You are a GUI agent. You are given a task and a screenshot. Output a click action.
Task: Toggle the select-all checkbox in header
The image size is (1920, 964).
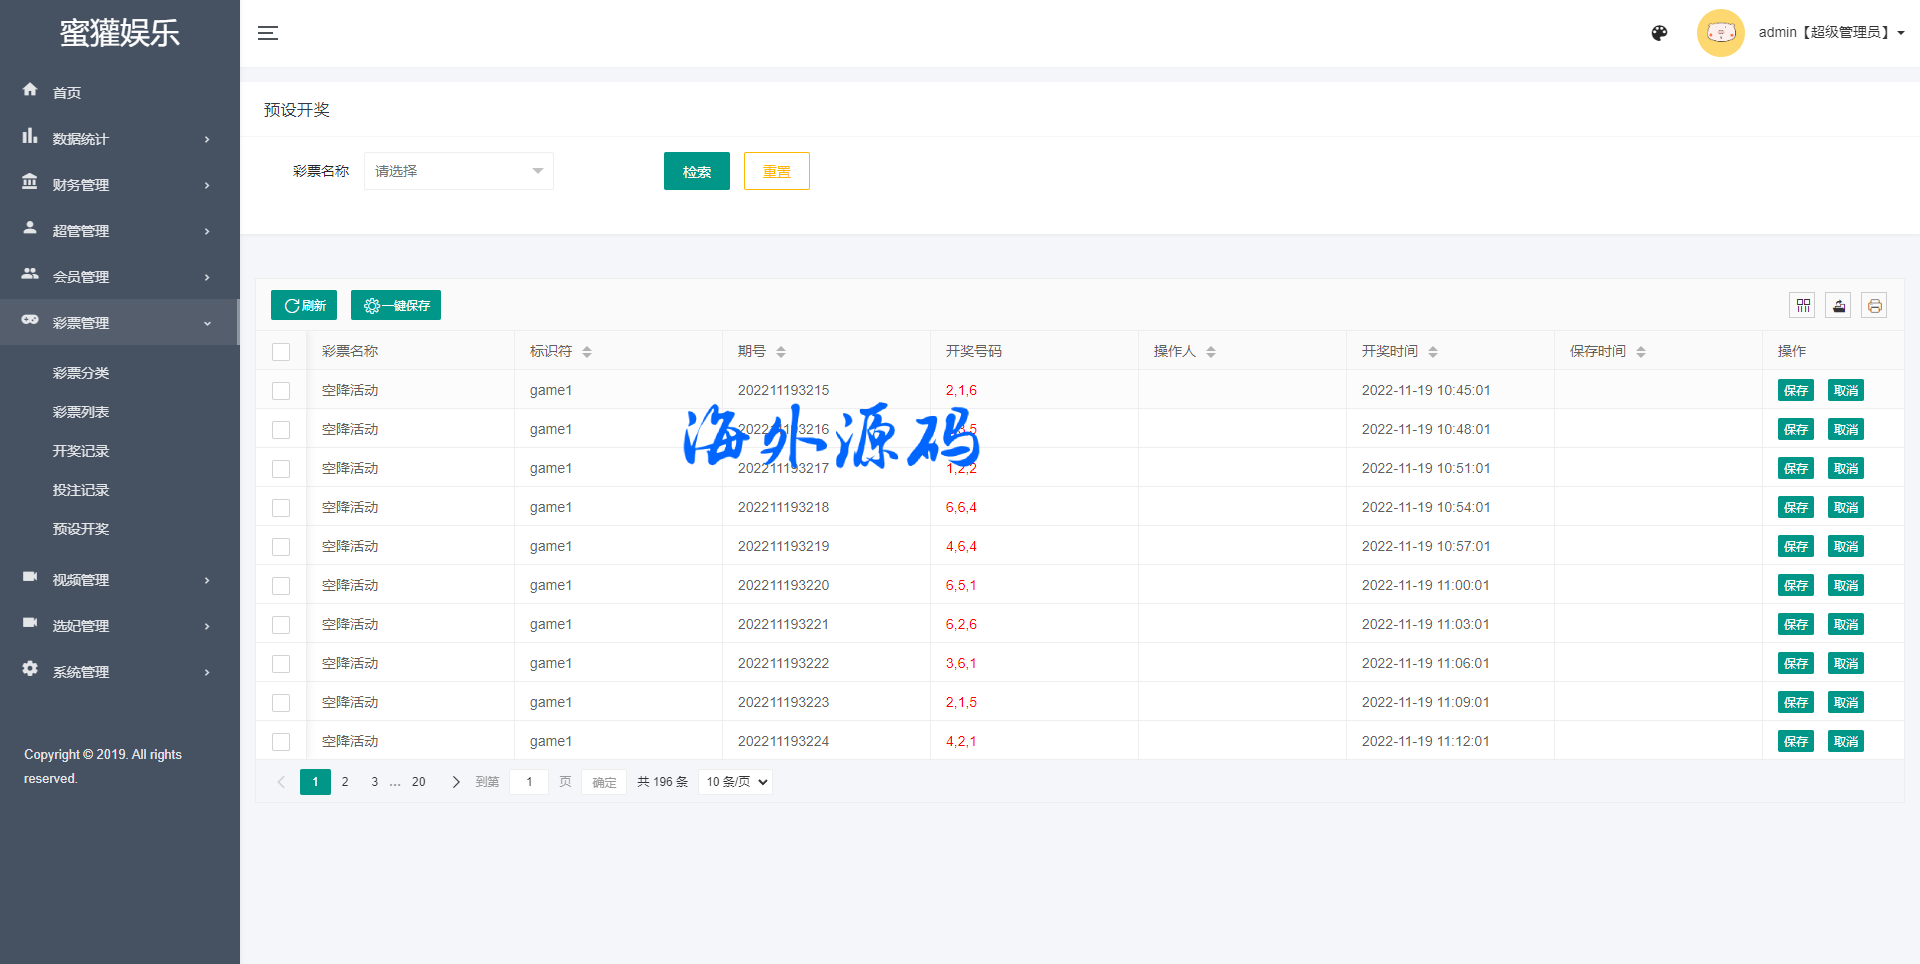coord(281,352)
